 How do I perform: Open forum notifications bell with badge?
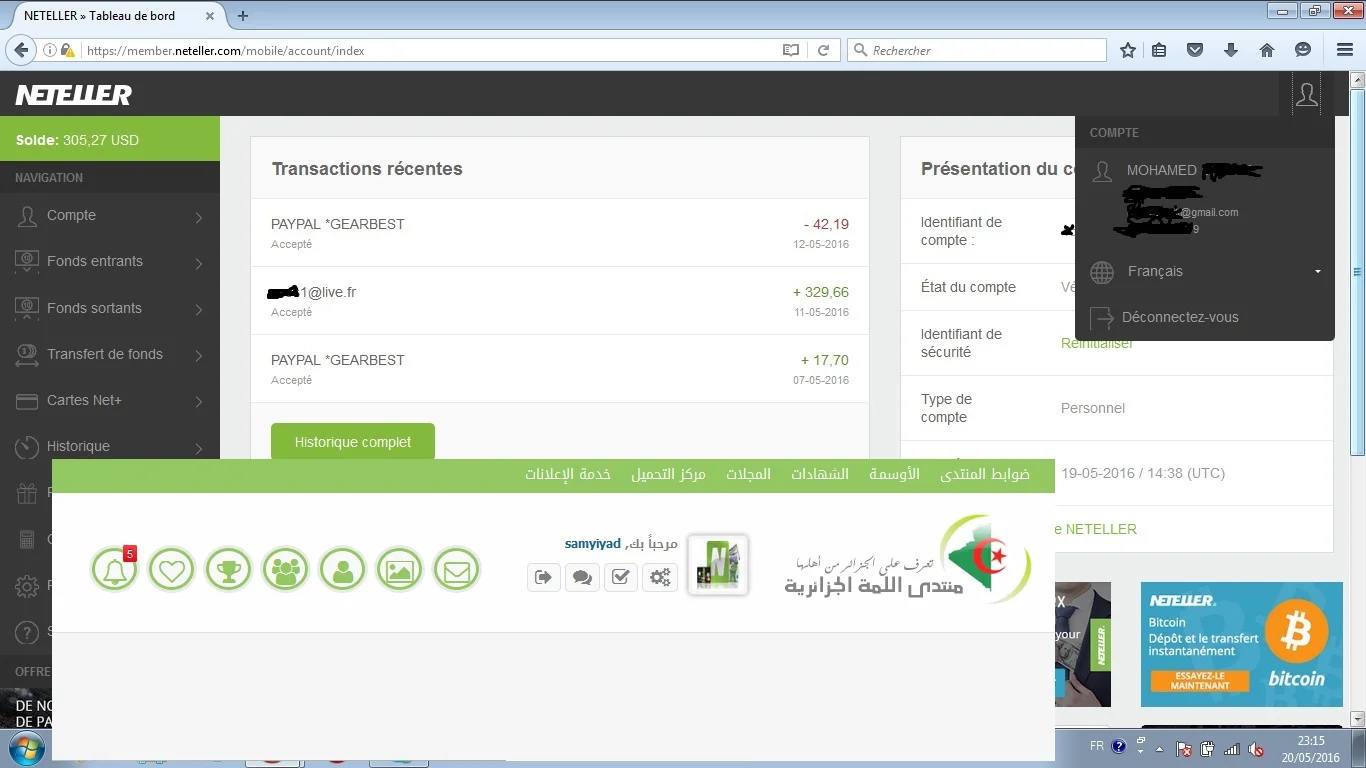point(114,571)
